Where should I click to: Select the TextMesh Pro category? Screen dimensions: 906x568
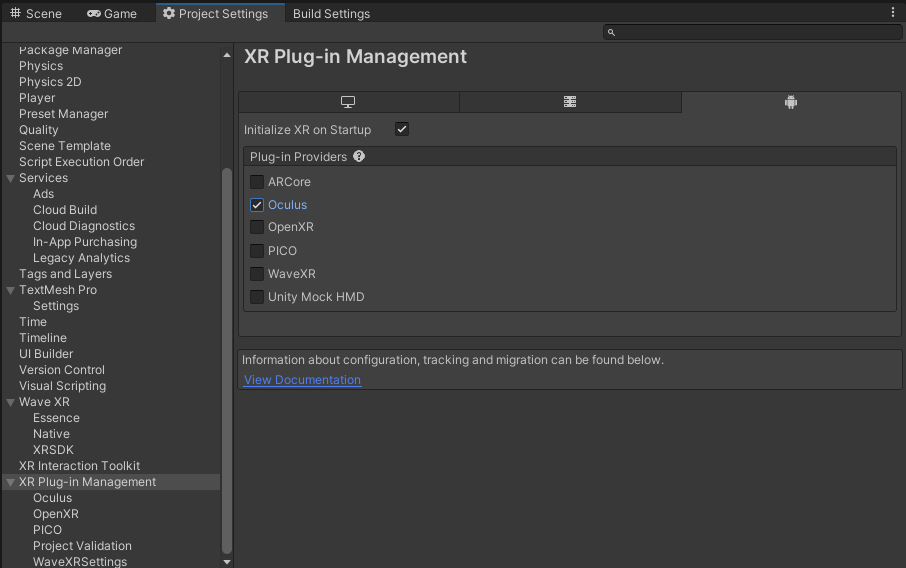coord(58,290)
